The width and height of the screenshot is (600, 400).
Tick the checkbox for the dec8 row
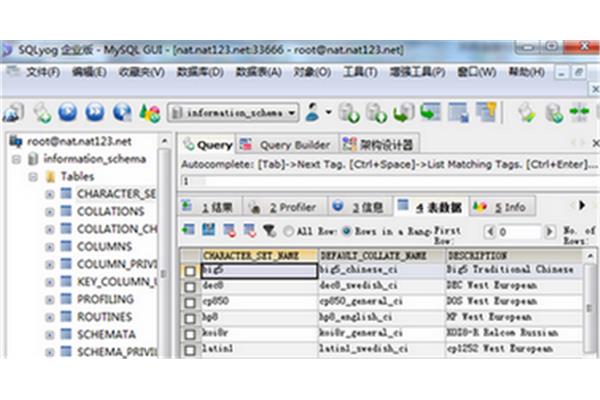tap(190, 287)
